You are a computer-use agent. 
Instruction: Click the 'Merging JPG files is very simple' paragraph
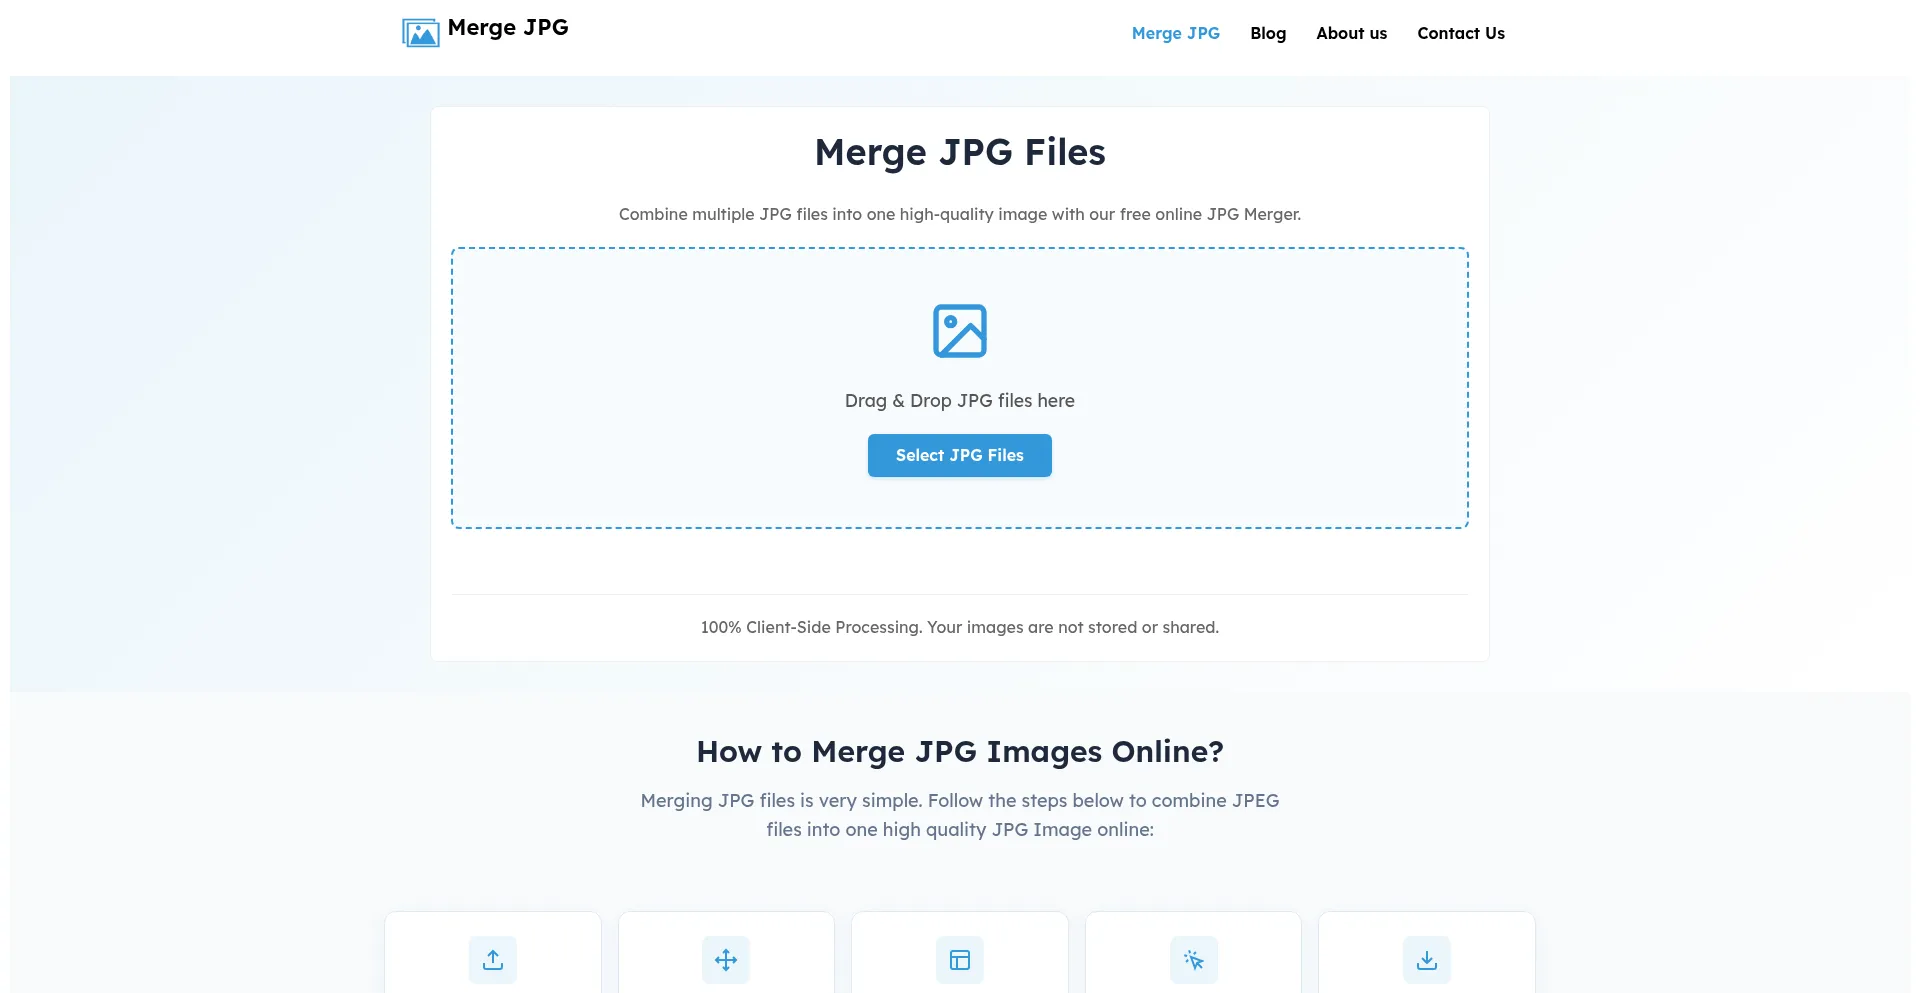(960, 815)
